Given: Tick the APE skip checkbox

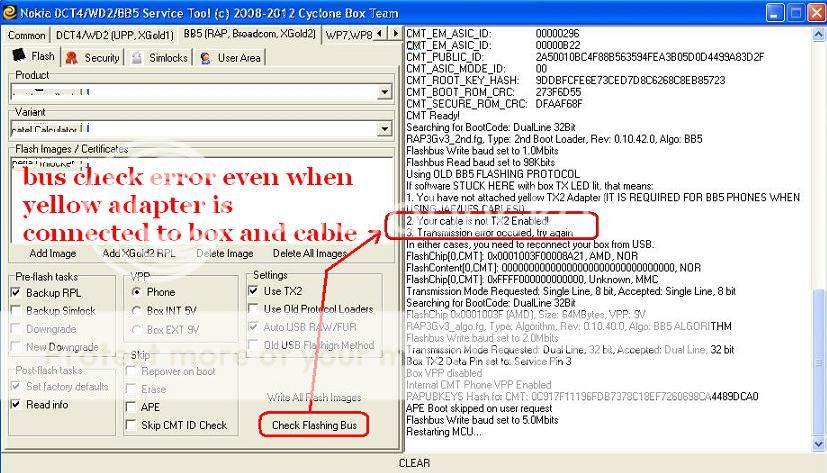Looking at the screenshot, I should point(131,407).
